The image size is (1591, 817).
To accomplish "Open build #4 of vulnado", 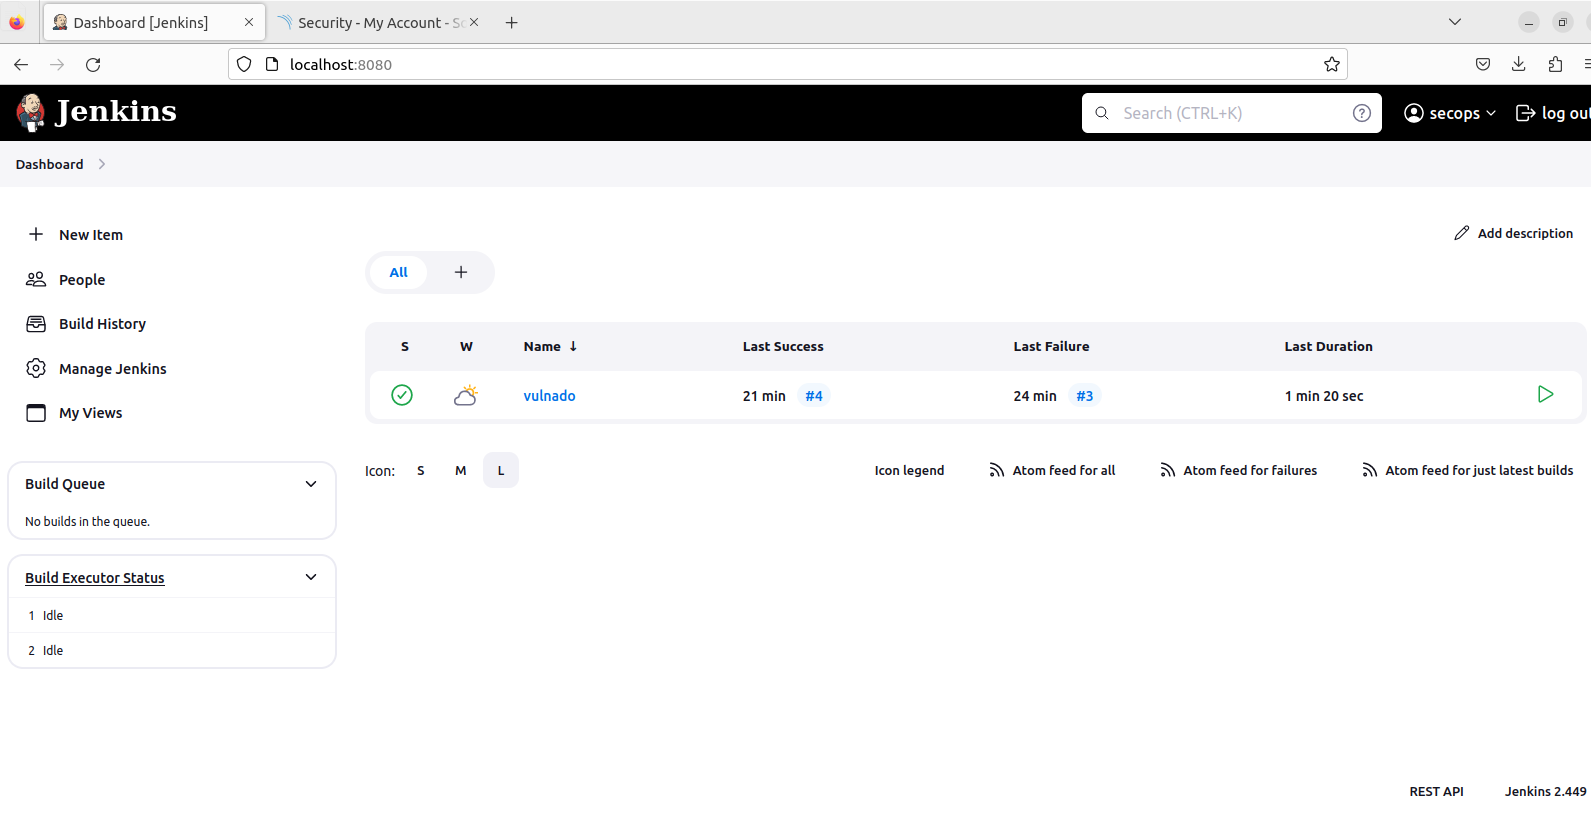I will tap(814, 396).
